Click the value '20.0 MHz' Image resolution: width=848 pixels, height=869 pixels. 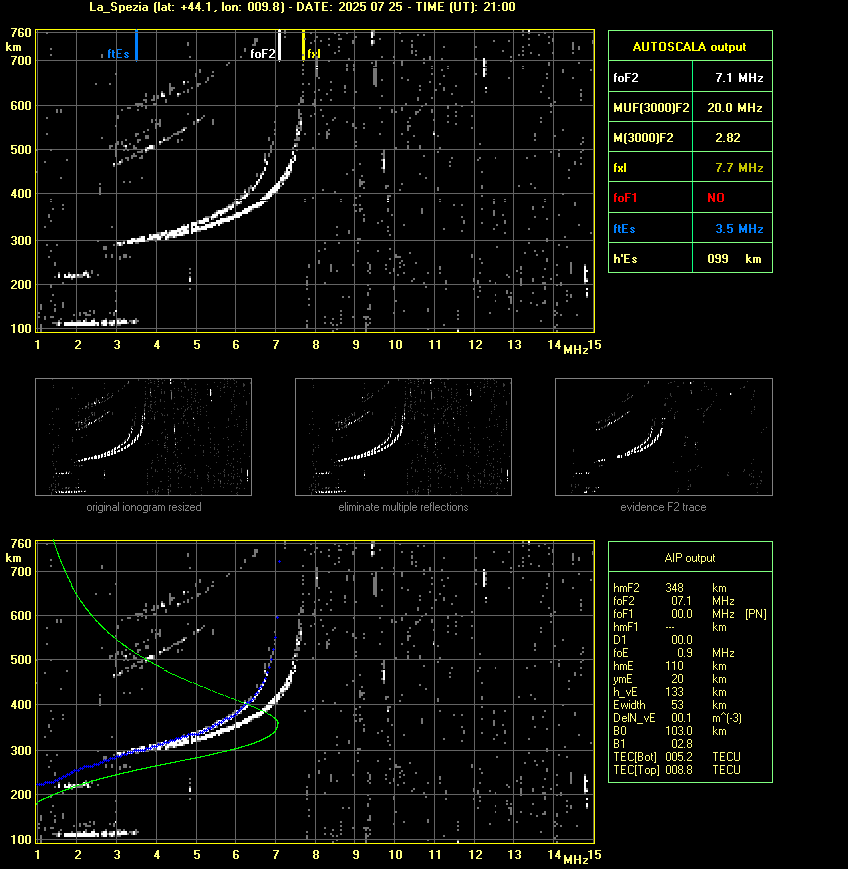click(734, 108)
